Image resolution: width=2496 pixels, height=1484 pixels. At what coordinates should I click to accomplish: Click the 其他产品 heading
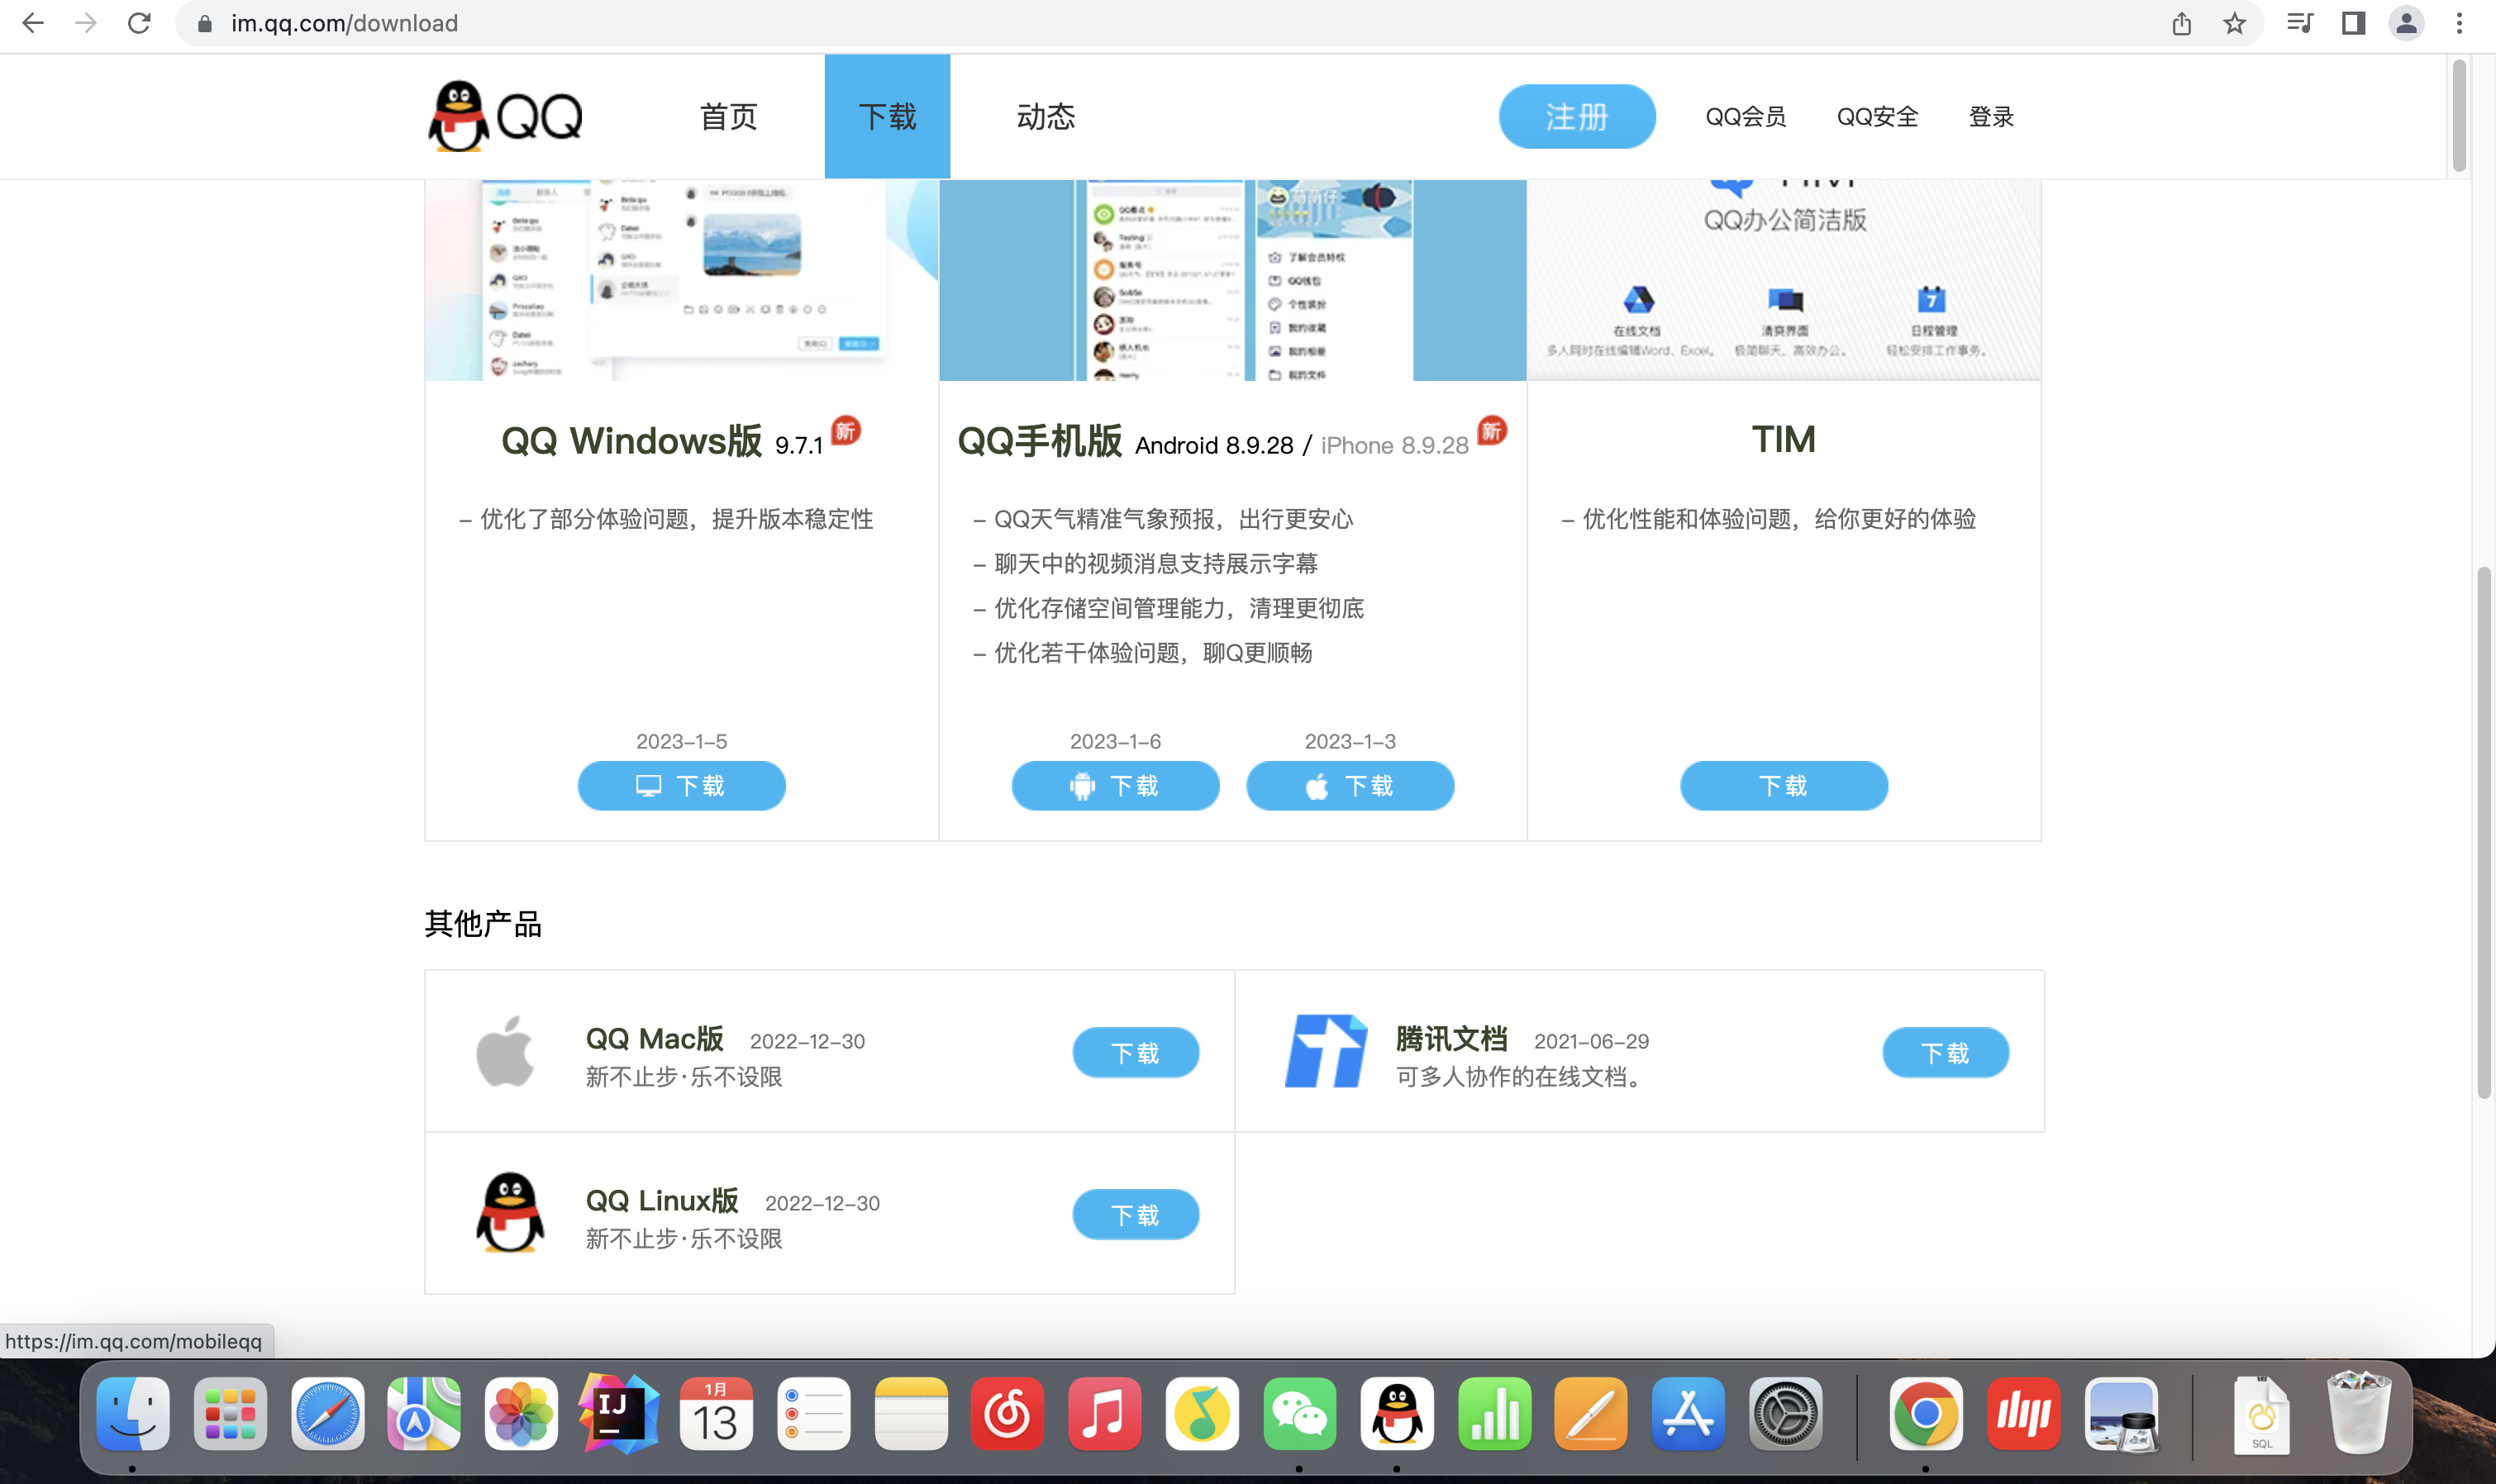click(483, 923)
